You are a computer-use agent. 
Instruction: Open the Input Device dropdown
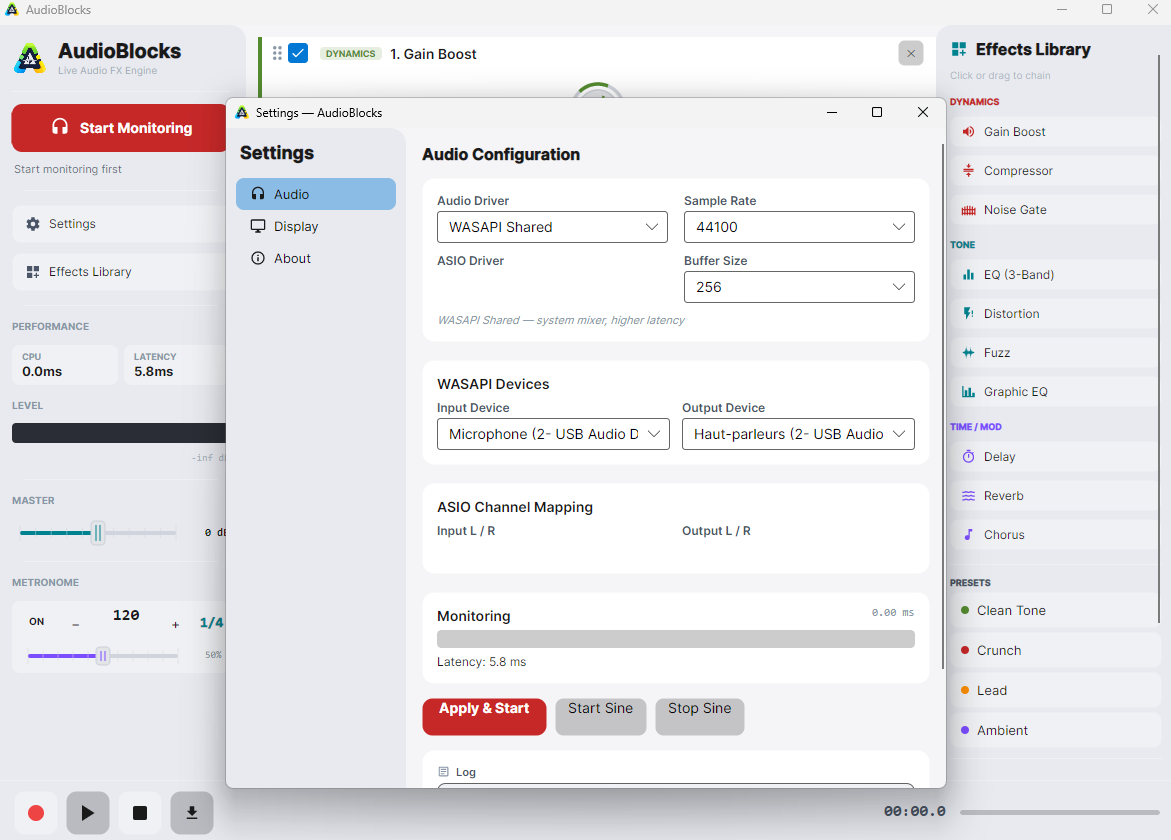(x=553, y=434)
